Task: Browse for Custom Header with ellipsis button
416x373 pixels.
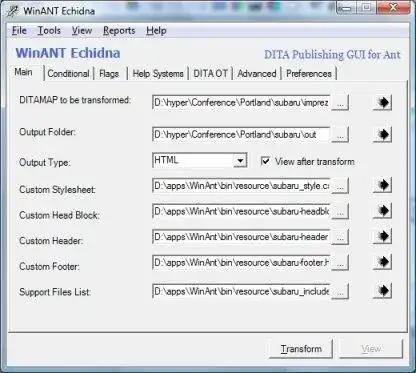Action: coord(340,237)
